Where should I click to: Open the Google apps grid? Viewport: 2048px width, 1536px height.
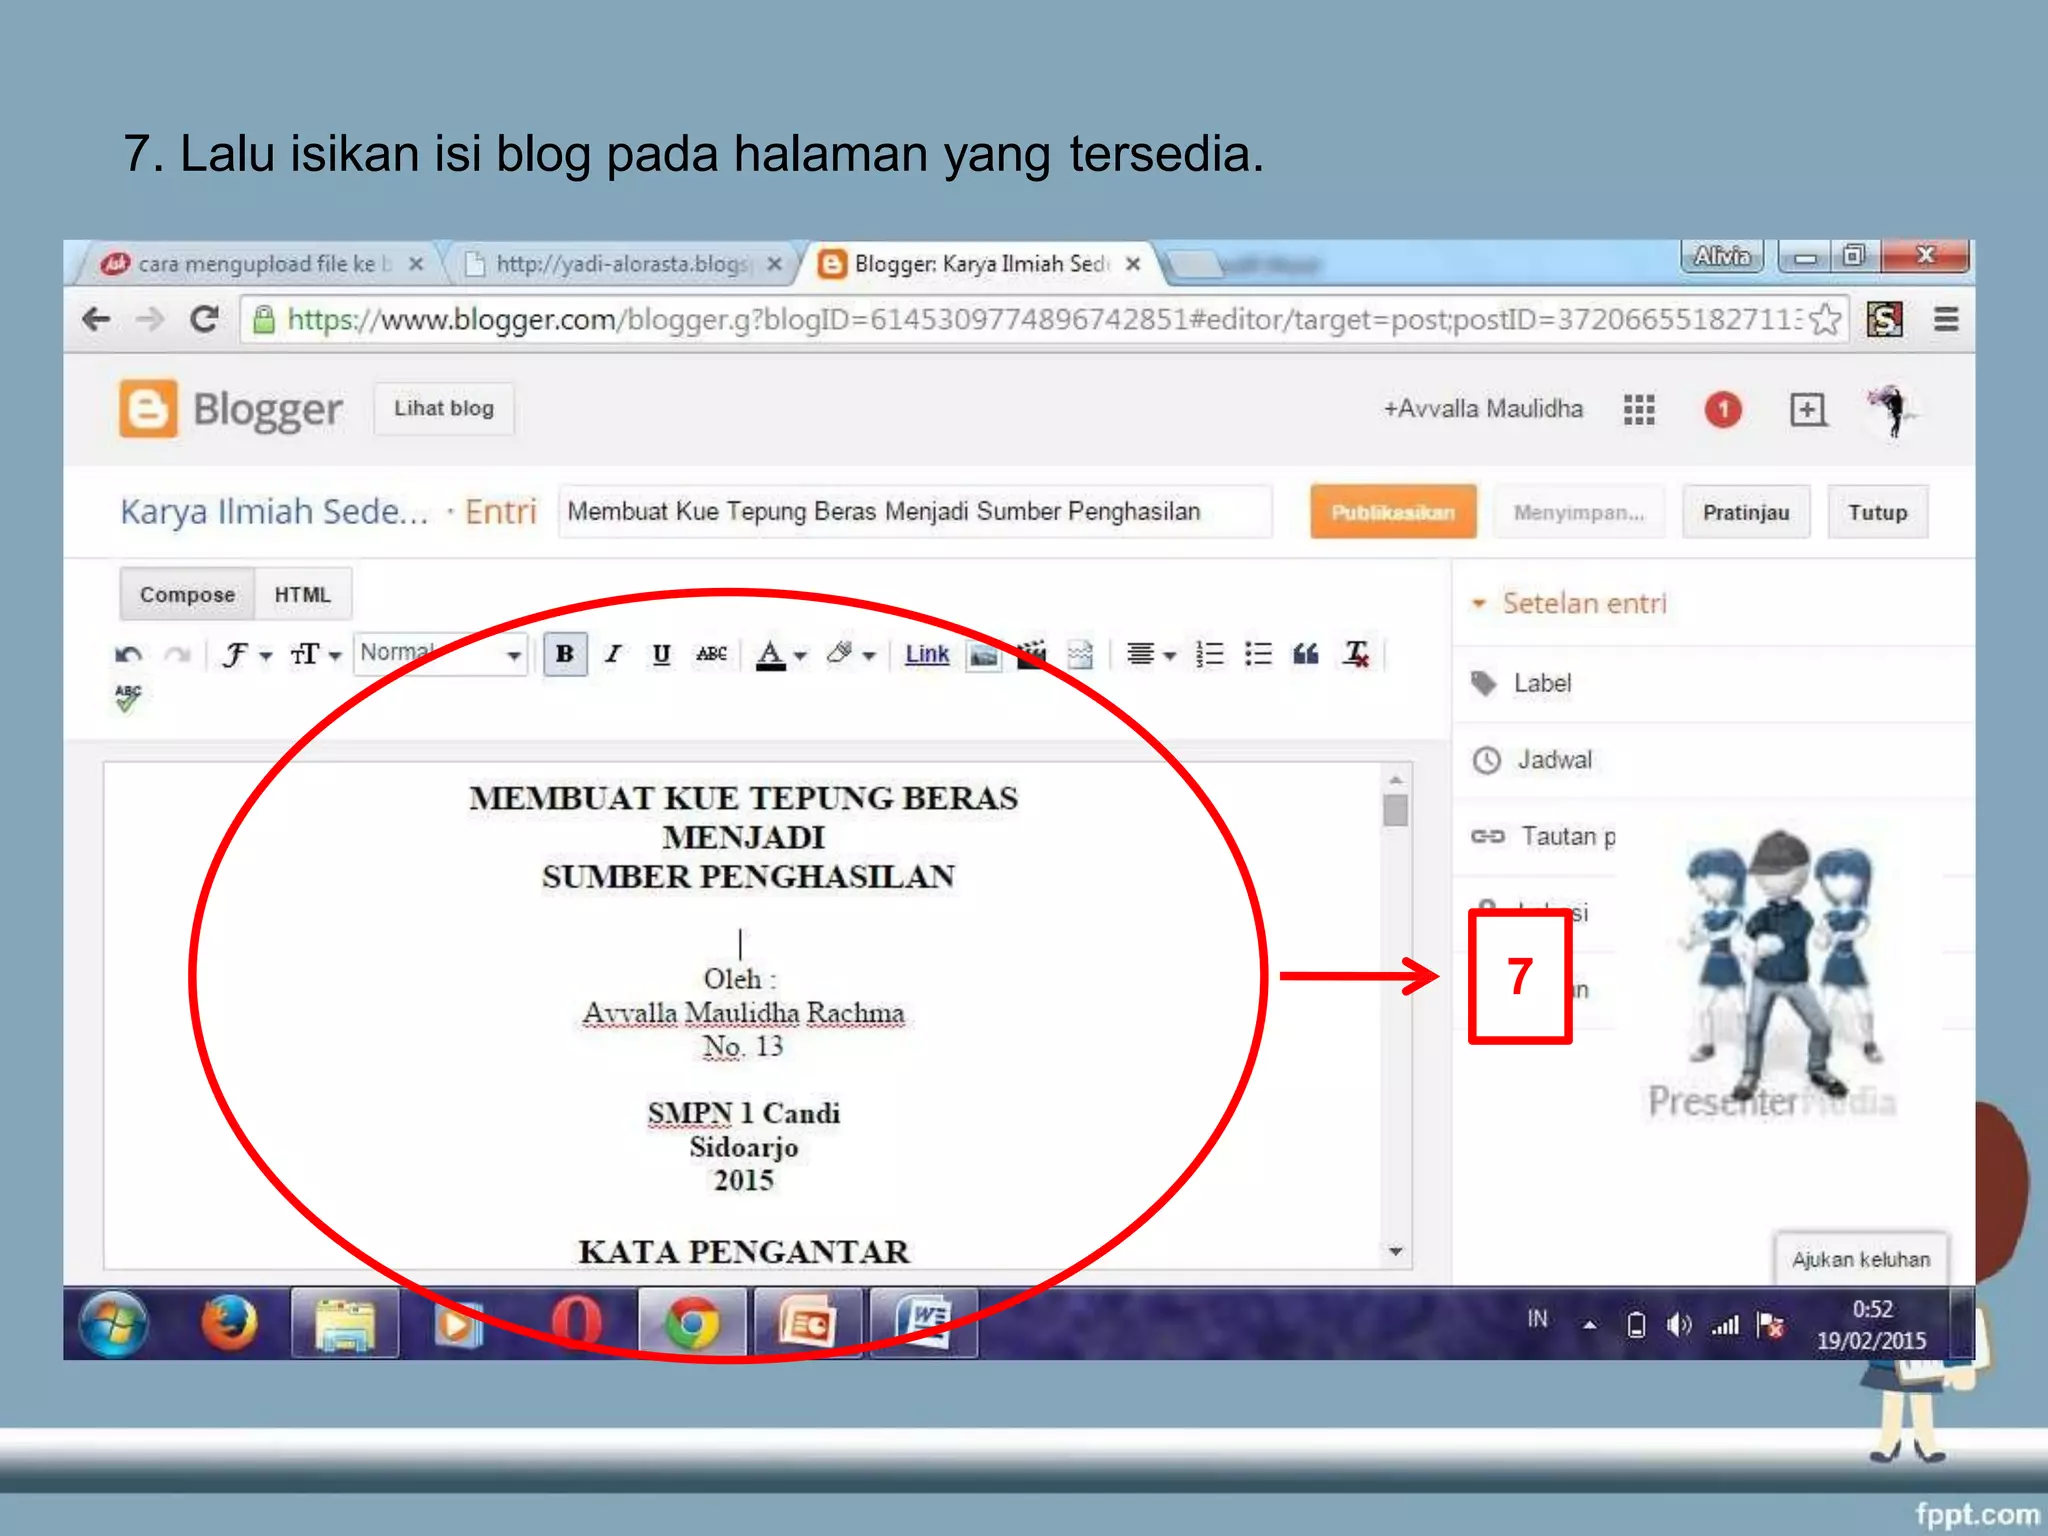(1639, 409)
